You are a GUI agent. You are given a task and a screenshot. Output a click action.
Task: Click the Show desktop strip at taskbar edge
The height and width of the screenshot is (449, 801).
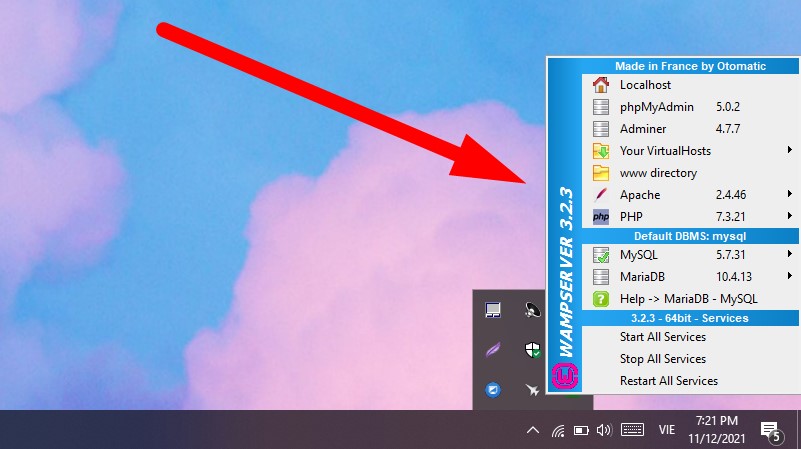[x=798, y=429]
